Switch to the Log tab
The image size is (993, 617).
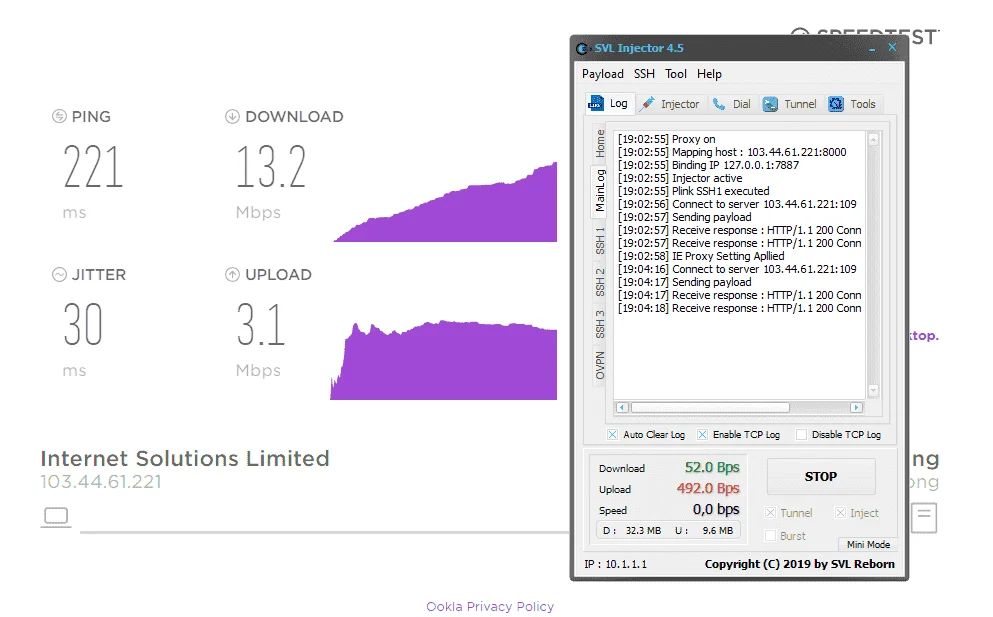click(610, 103)
